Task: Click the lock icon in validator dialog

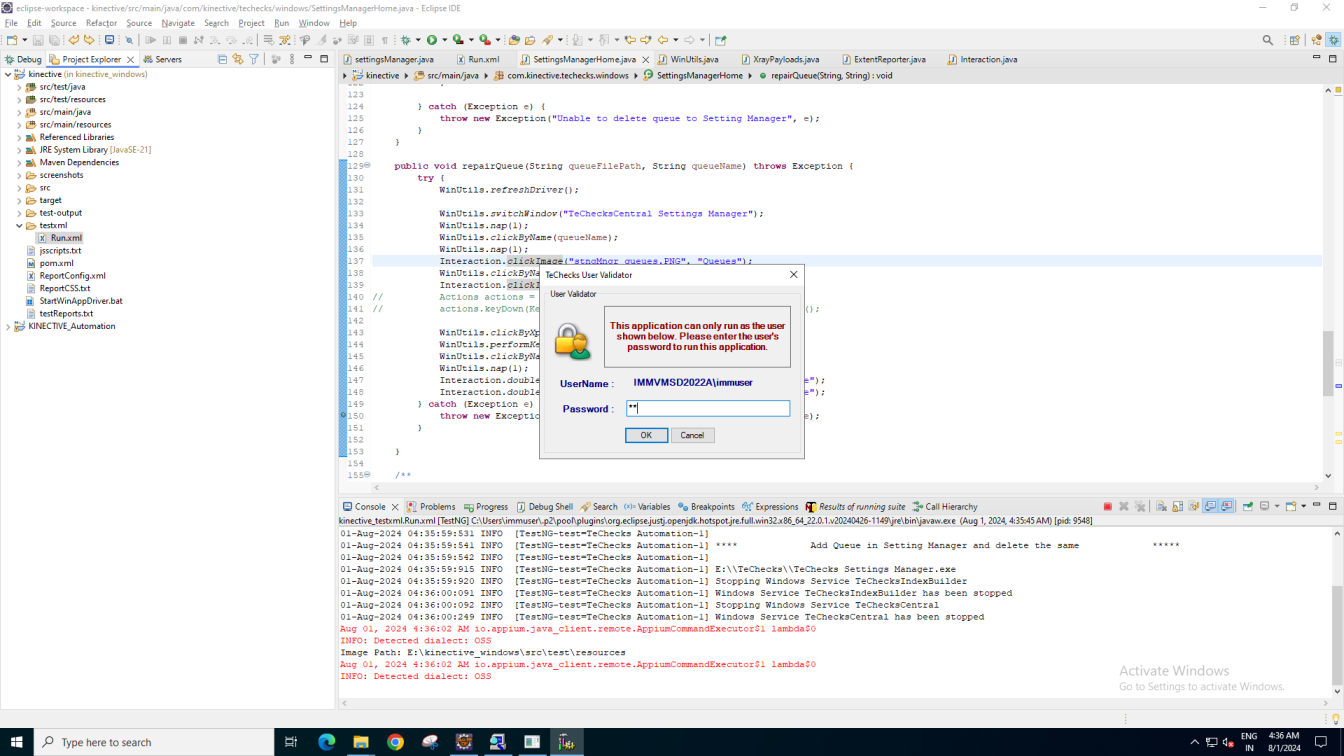Action: pos(573,342)
